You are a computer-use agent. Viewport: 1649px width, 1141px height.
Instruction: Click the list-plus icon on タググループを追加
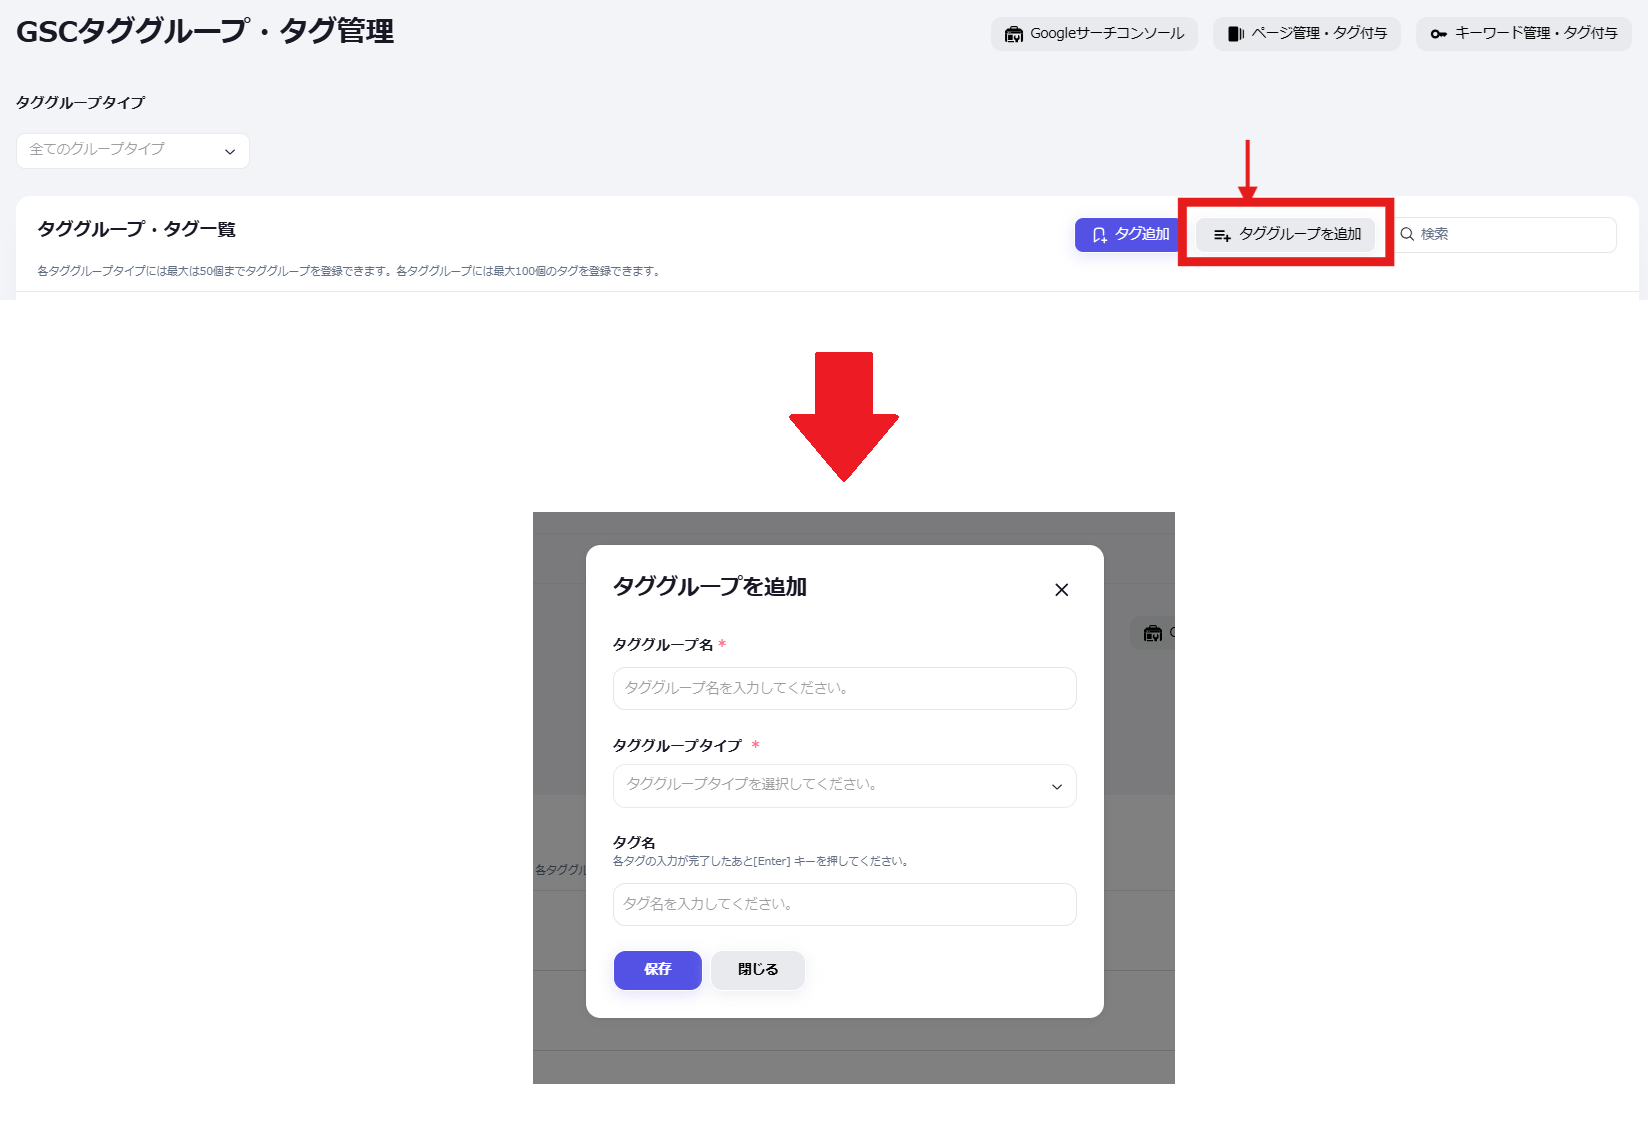pyautogui.click(x=1222, y=235)
